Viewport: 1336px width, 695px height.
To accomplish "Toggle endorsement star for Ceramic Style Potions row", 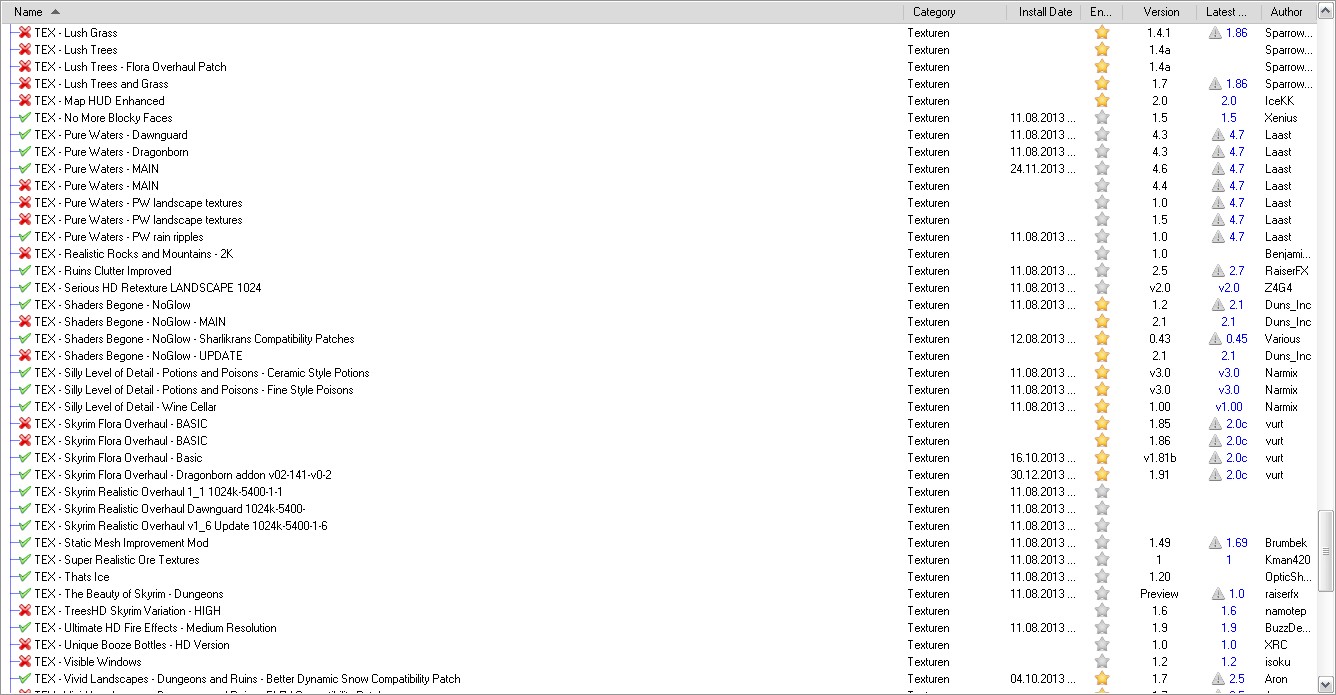I will 1102,373.
